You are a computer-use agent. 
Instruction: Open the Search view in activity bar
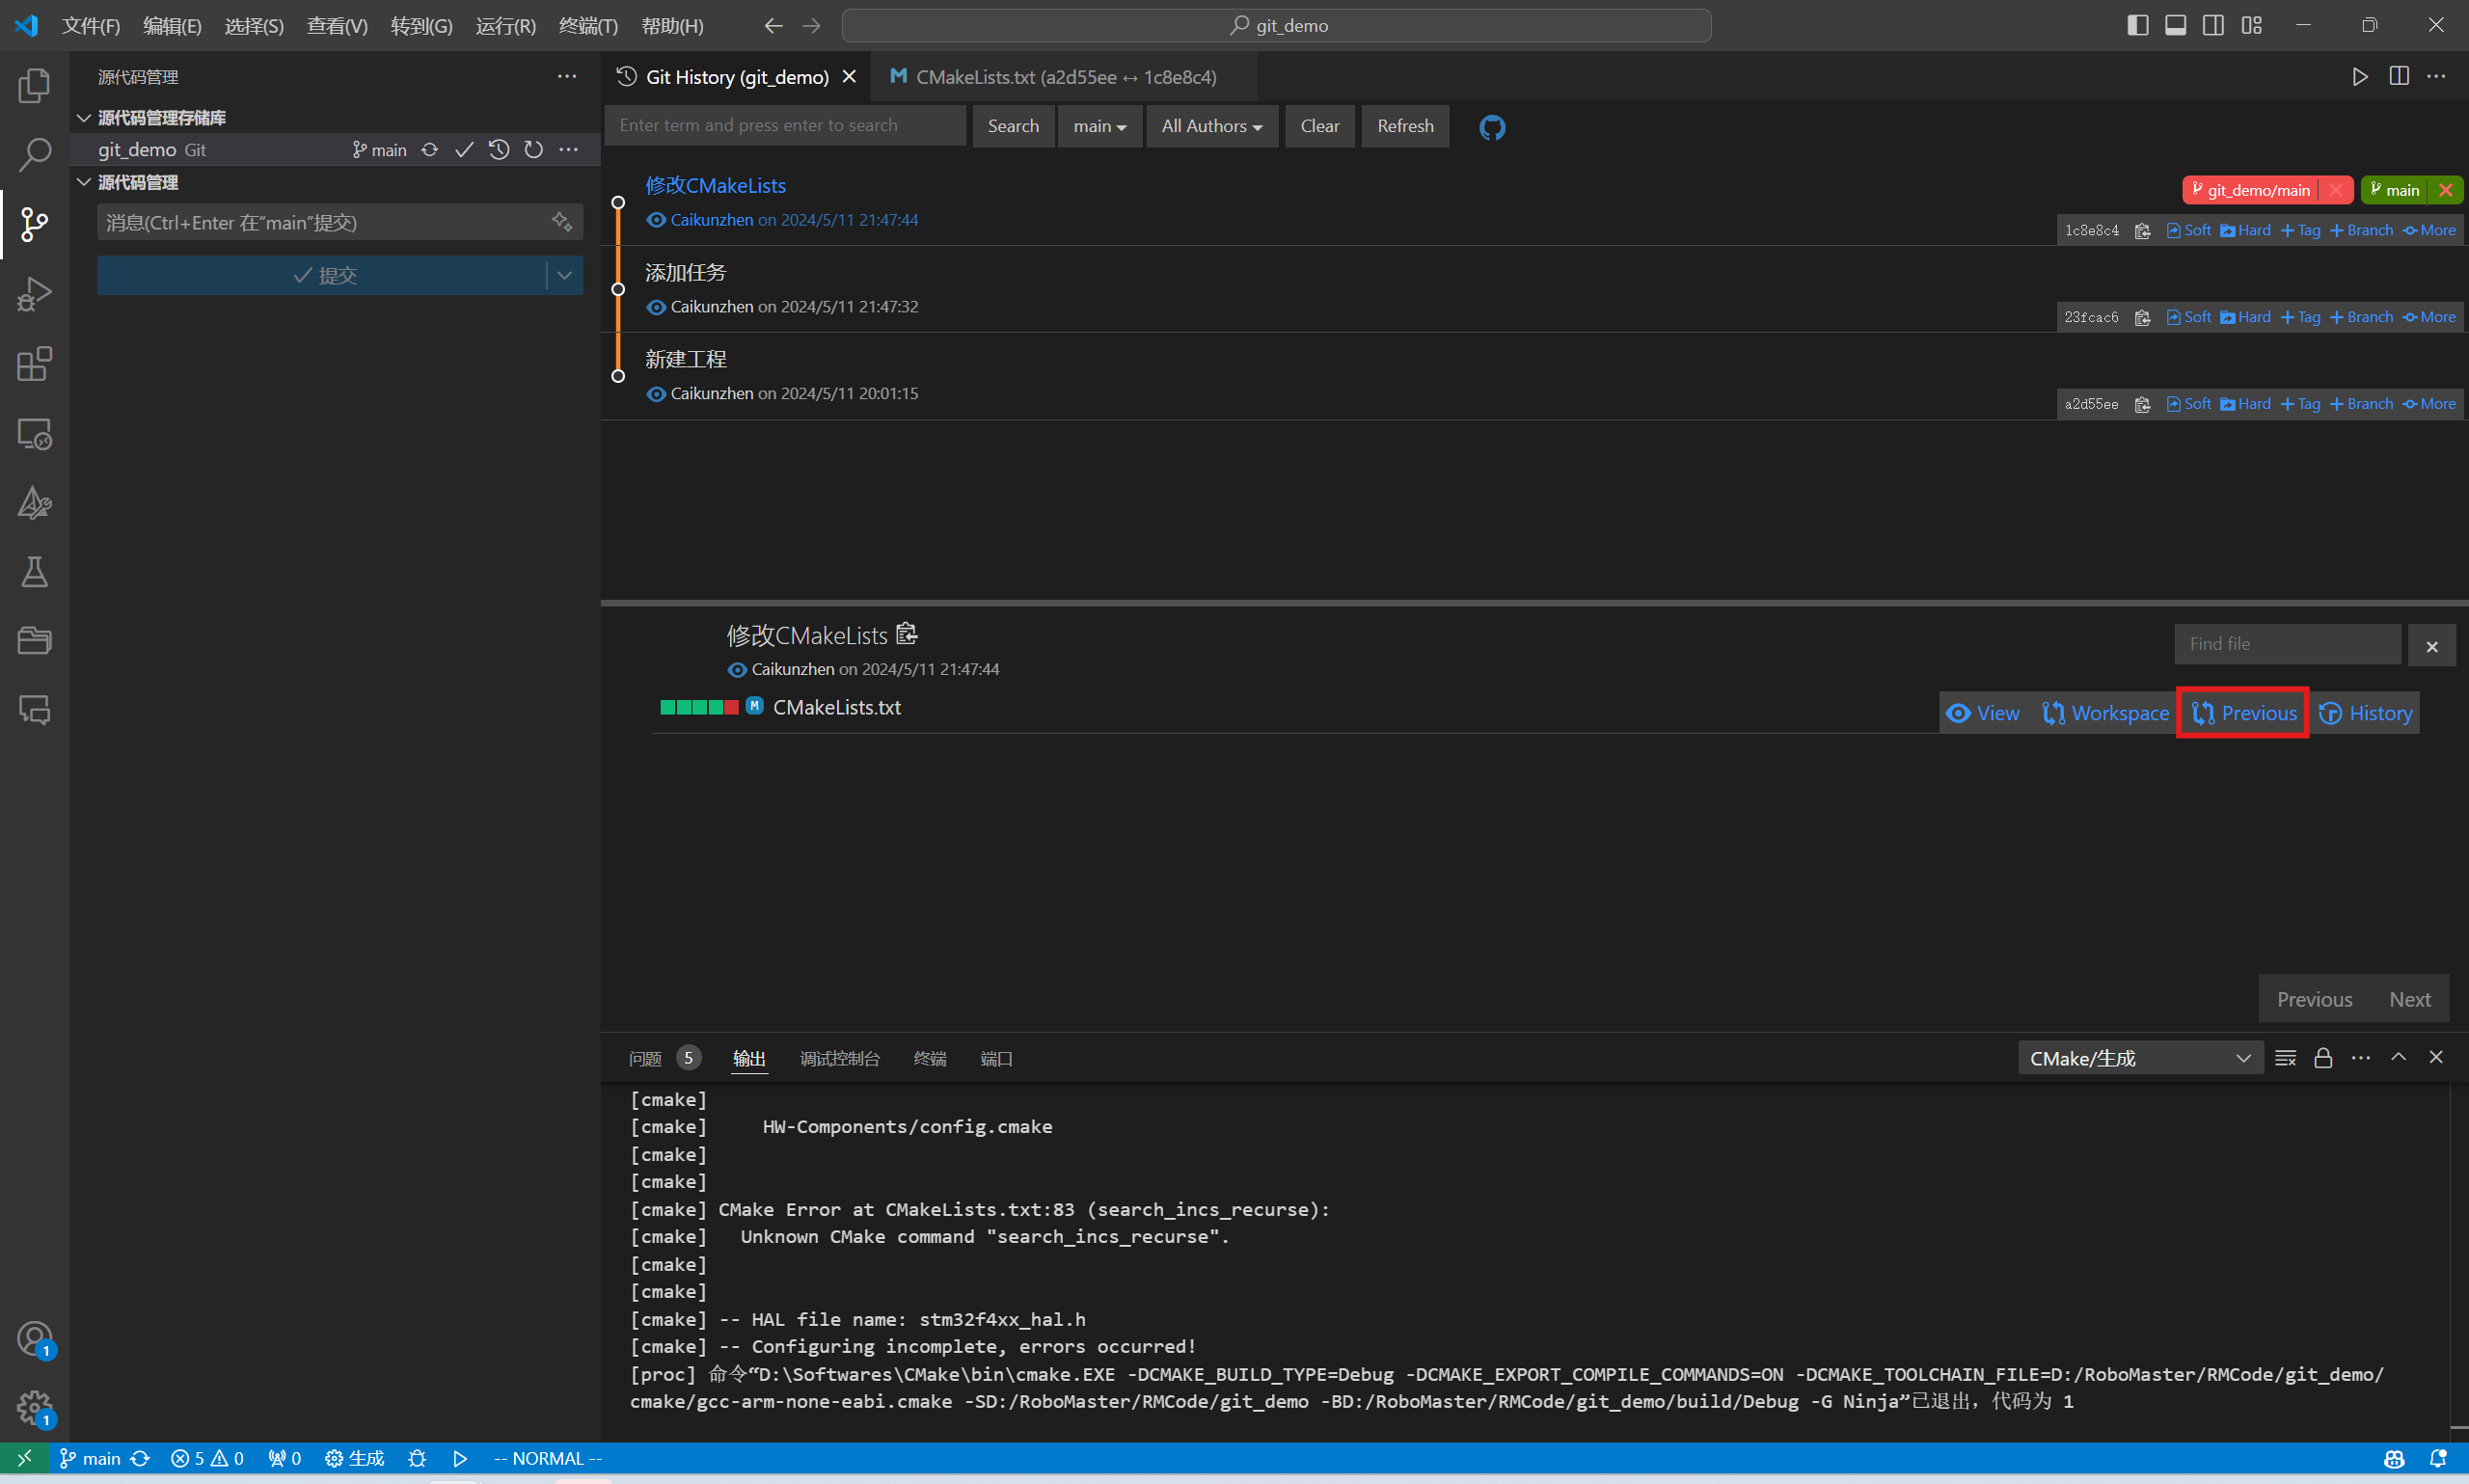click(x=34, y=154)
